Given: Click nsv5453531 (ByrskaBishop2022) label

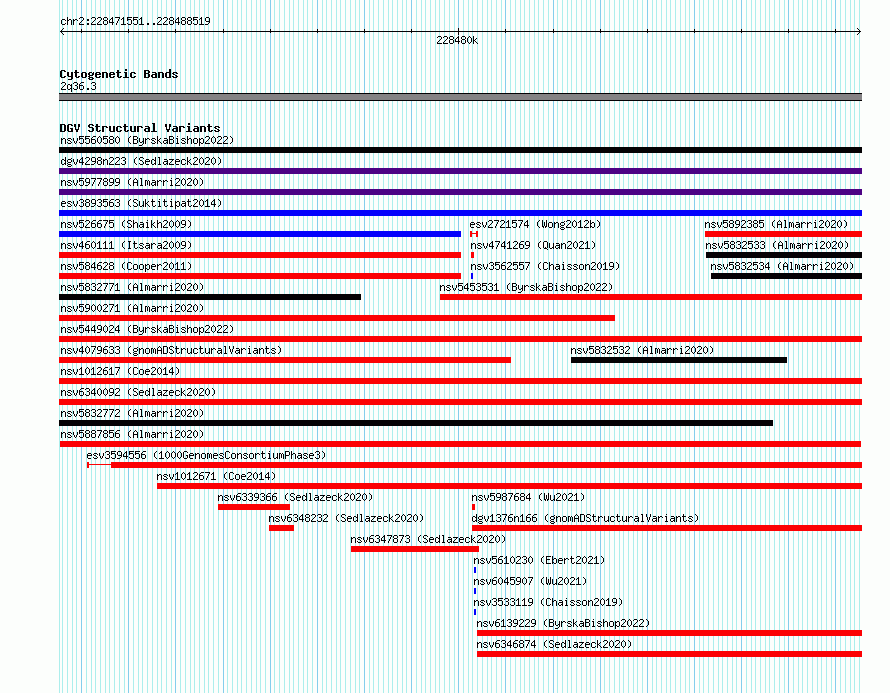Looking at the screenshot, I should point(526,287).
